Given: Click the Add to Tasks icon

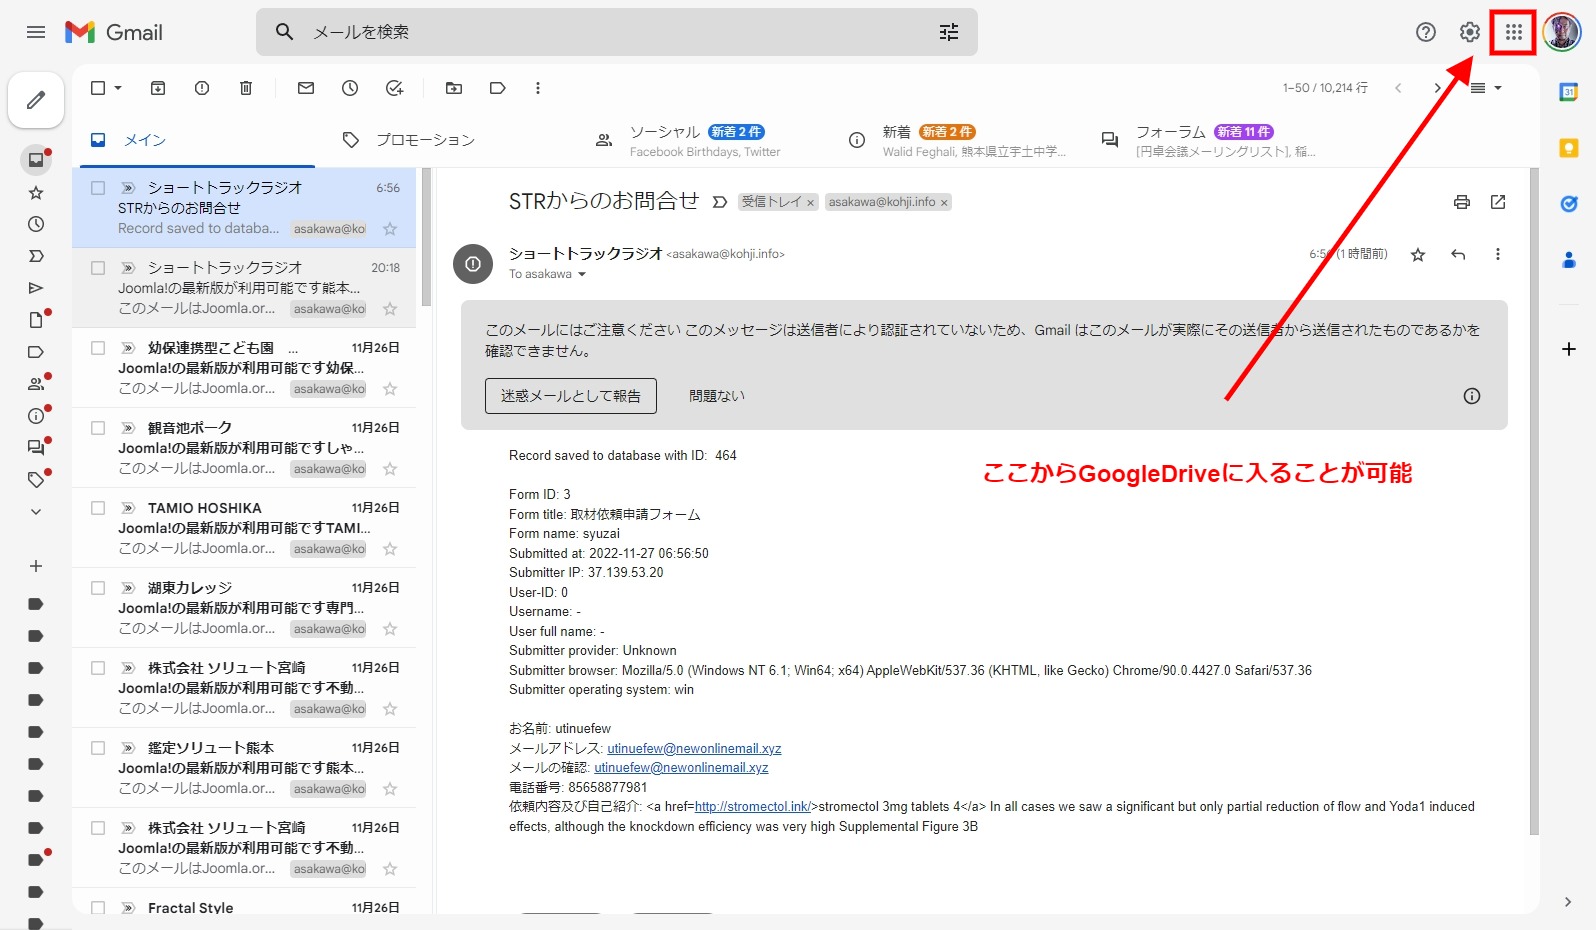Looking at the screenshot, I should (394, 88).
